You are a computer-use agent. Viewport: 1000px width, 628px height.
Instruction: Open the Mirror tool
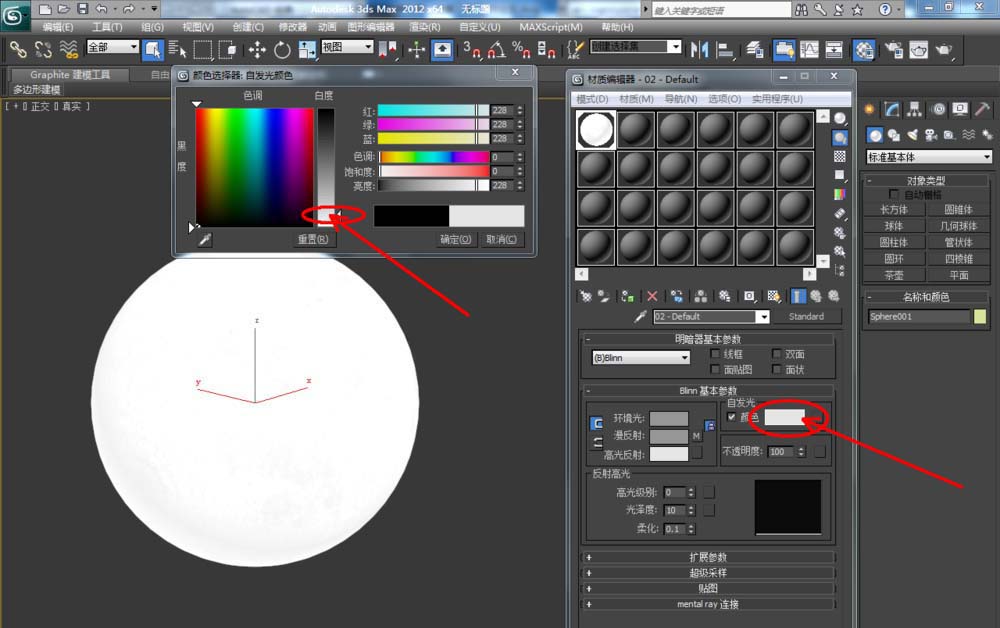pyautogui.click(x=699, y=49)
